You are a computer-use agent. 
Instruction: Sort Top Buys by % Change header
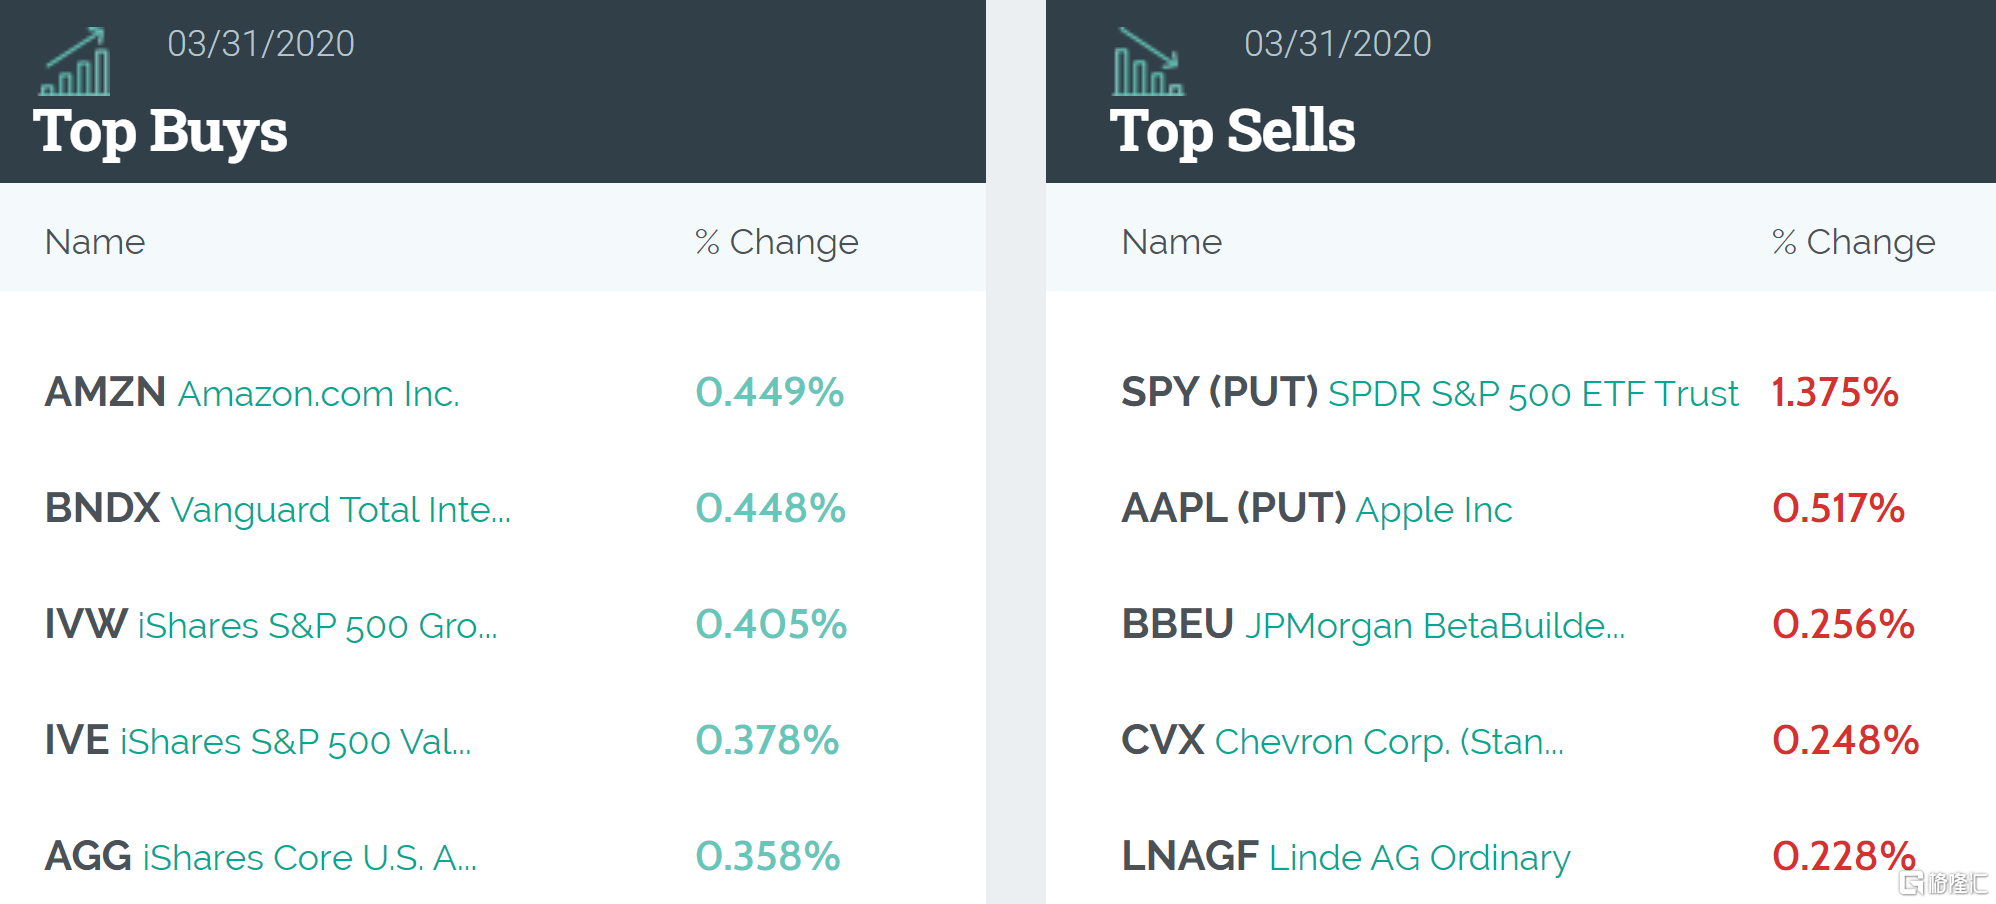pos(776,242)
